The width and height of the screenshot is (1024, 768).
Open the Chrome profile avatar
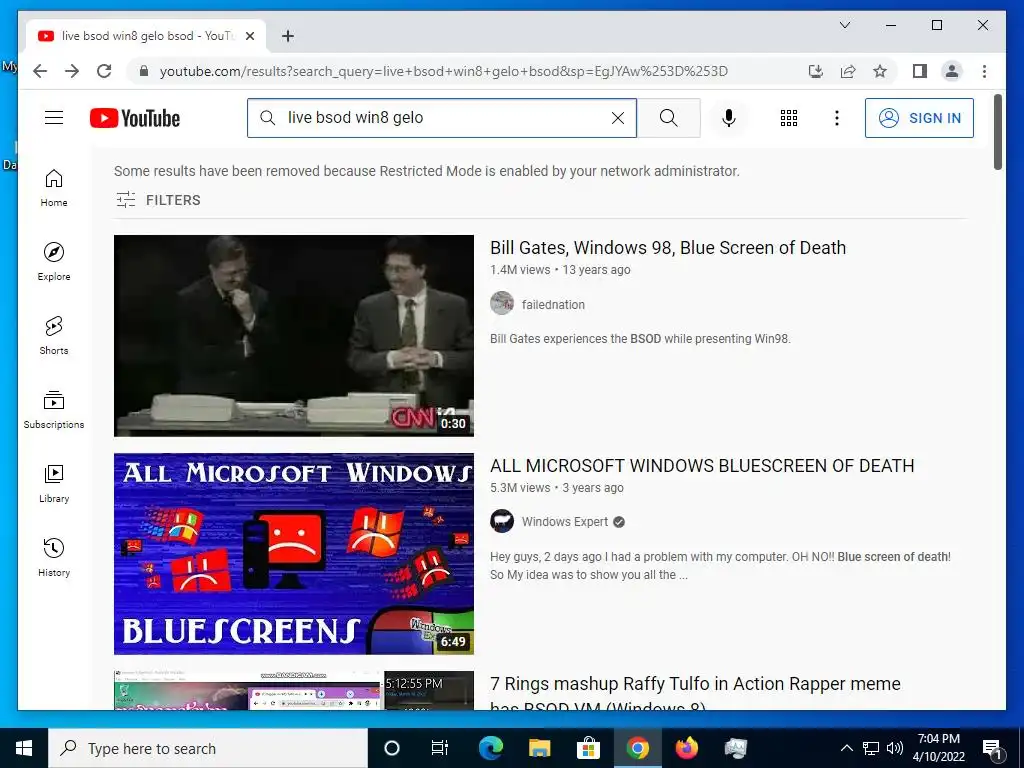click(x=952, y=71)
